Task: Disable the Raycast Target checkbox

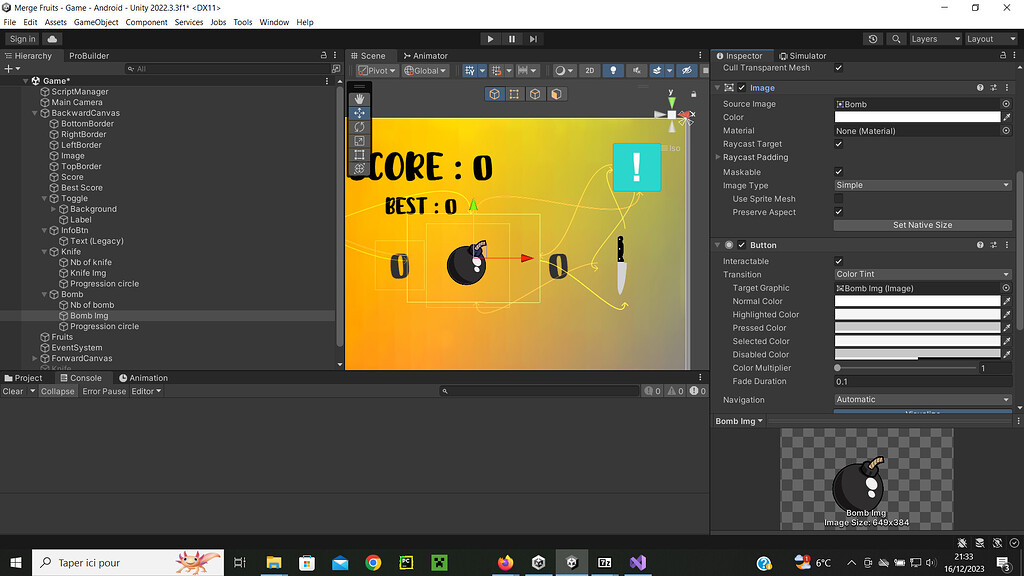Action: coord(838,143)
